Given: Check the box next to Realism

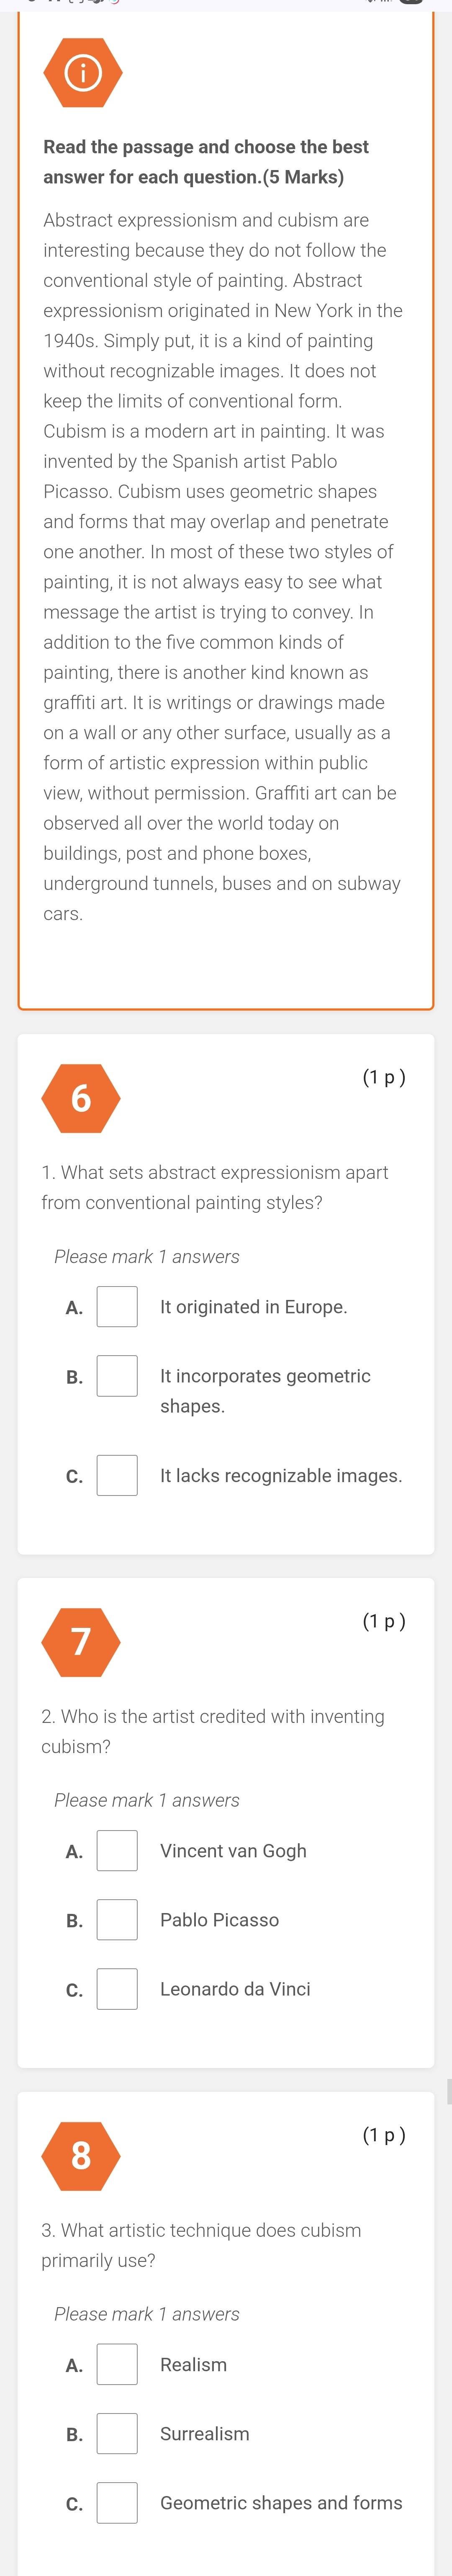Looking at the screenshot, I should point(117,2365).
